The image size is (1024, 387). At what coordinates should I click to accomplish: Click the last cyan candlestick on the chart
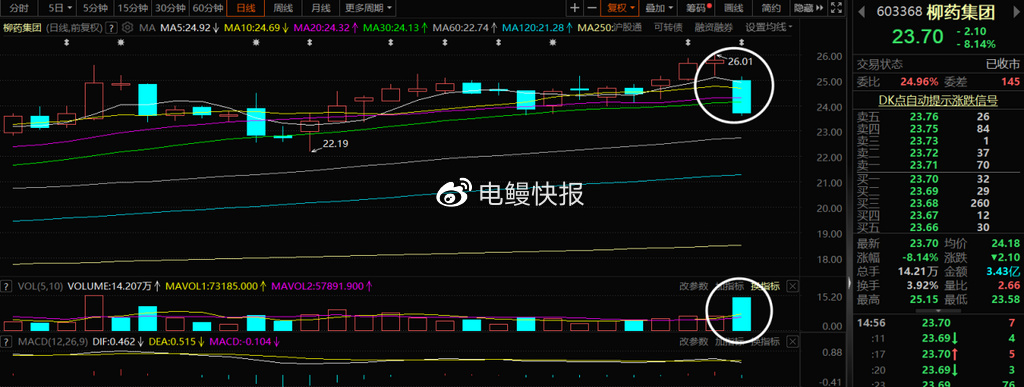pyautogui.click(x=741, y=97)
